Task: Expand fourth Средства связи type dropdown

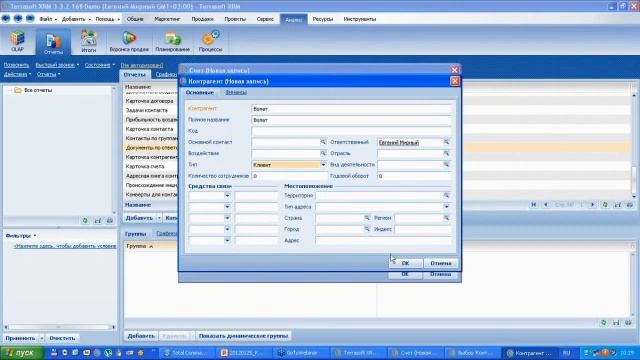Action: 227,229
